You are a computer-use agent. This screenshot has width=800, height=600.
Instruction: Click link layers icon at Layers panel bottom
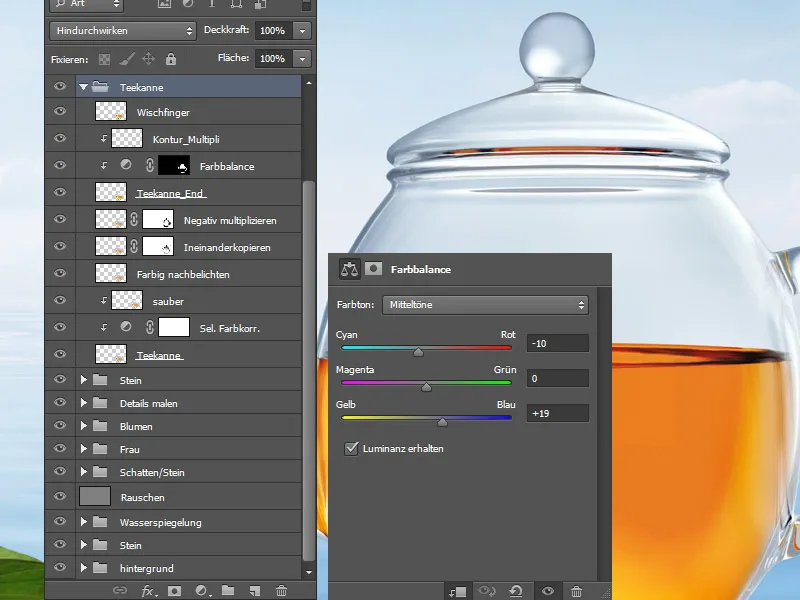click(x=120, y=590)
